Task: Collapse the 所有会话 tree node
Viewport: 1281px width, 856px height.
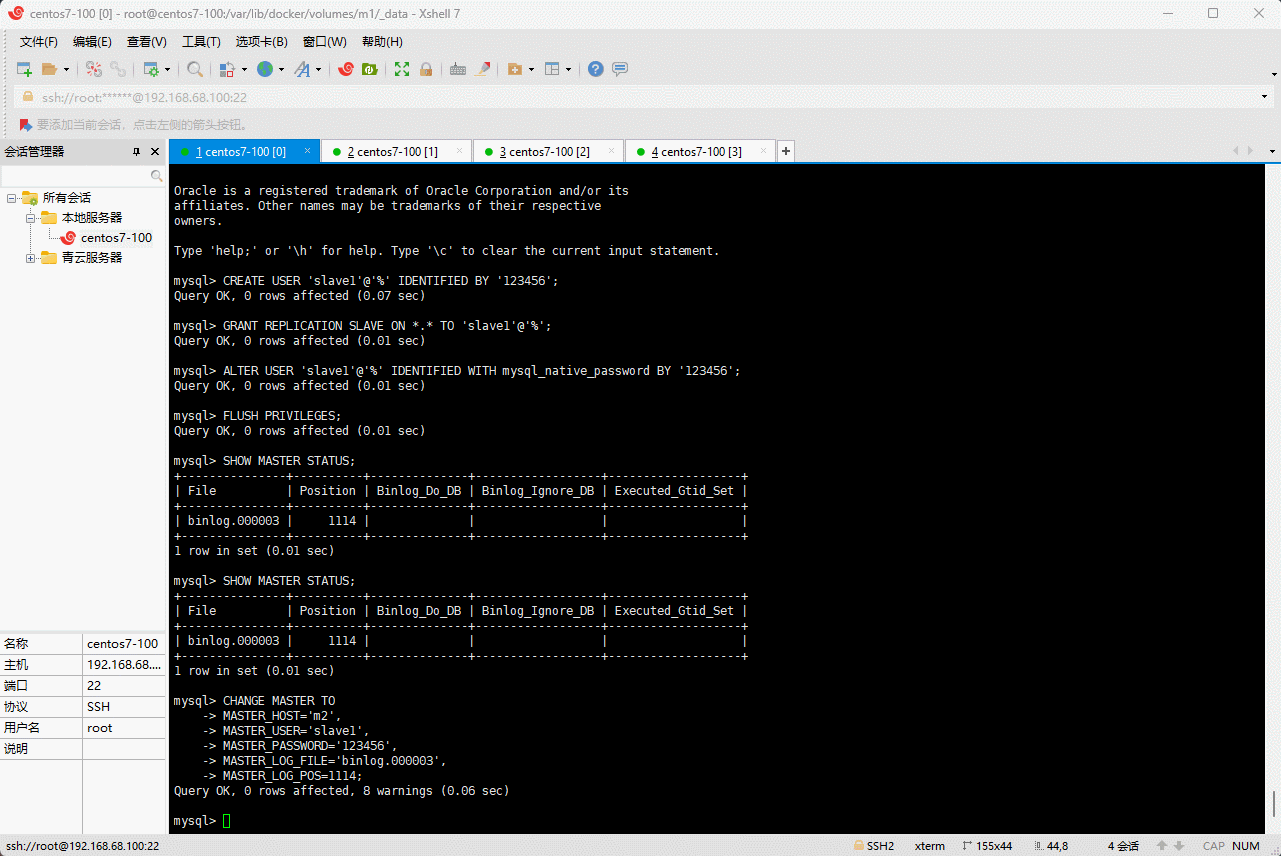Action: pyautogui.click(x=11, y=198)
